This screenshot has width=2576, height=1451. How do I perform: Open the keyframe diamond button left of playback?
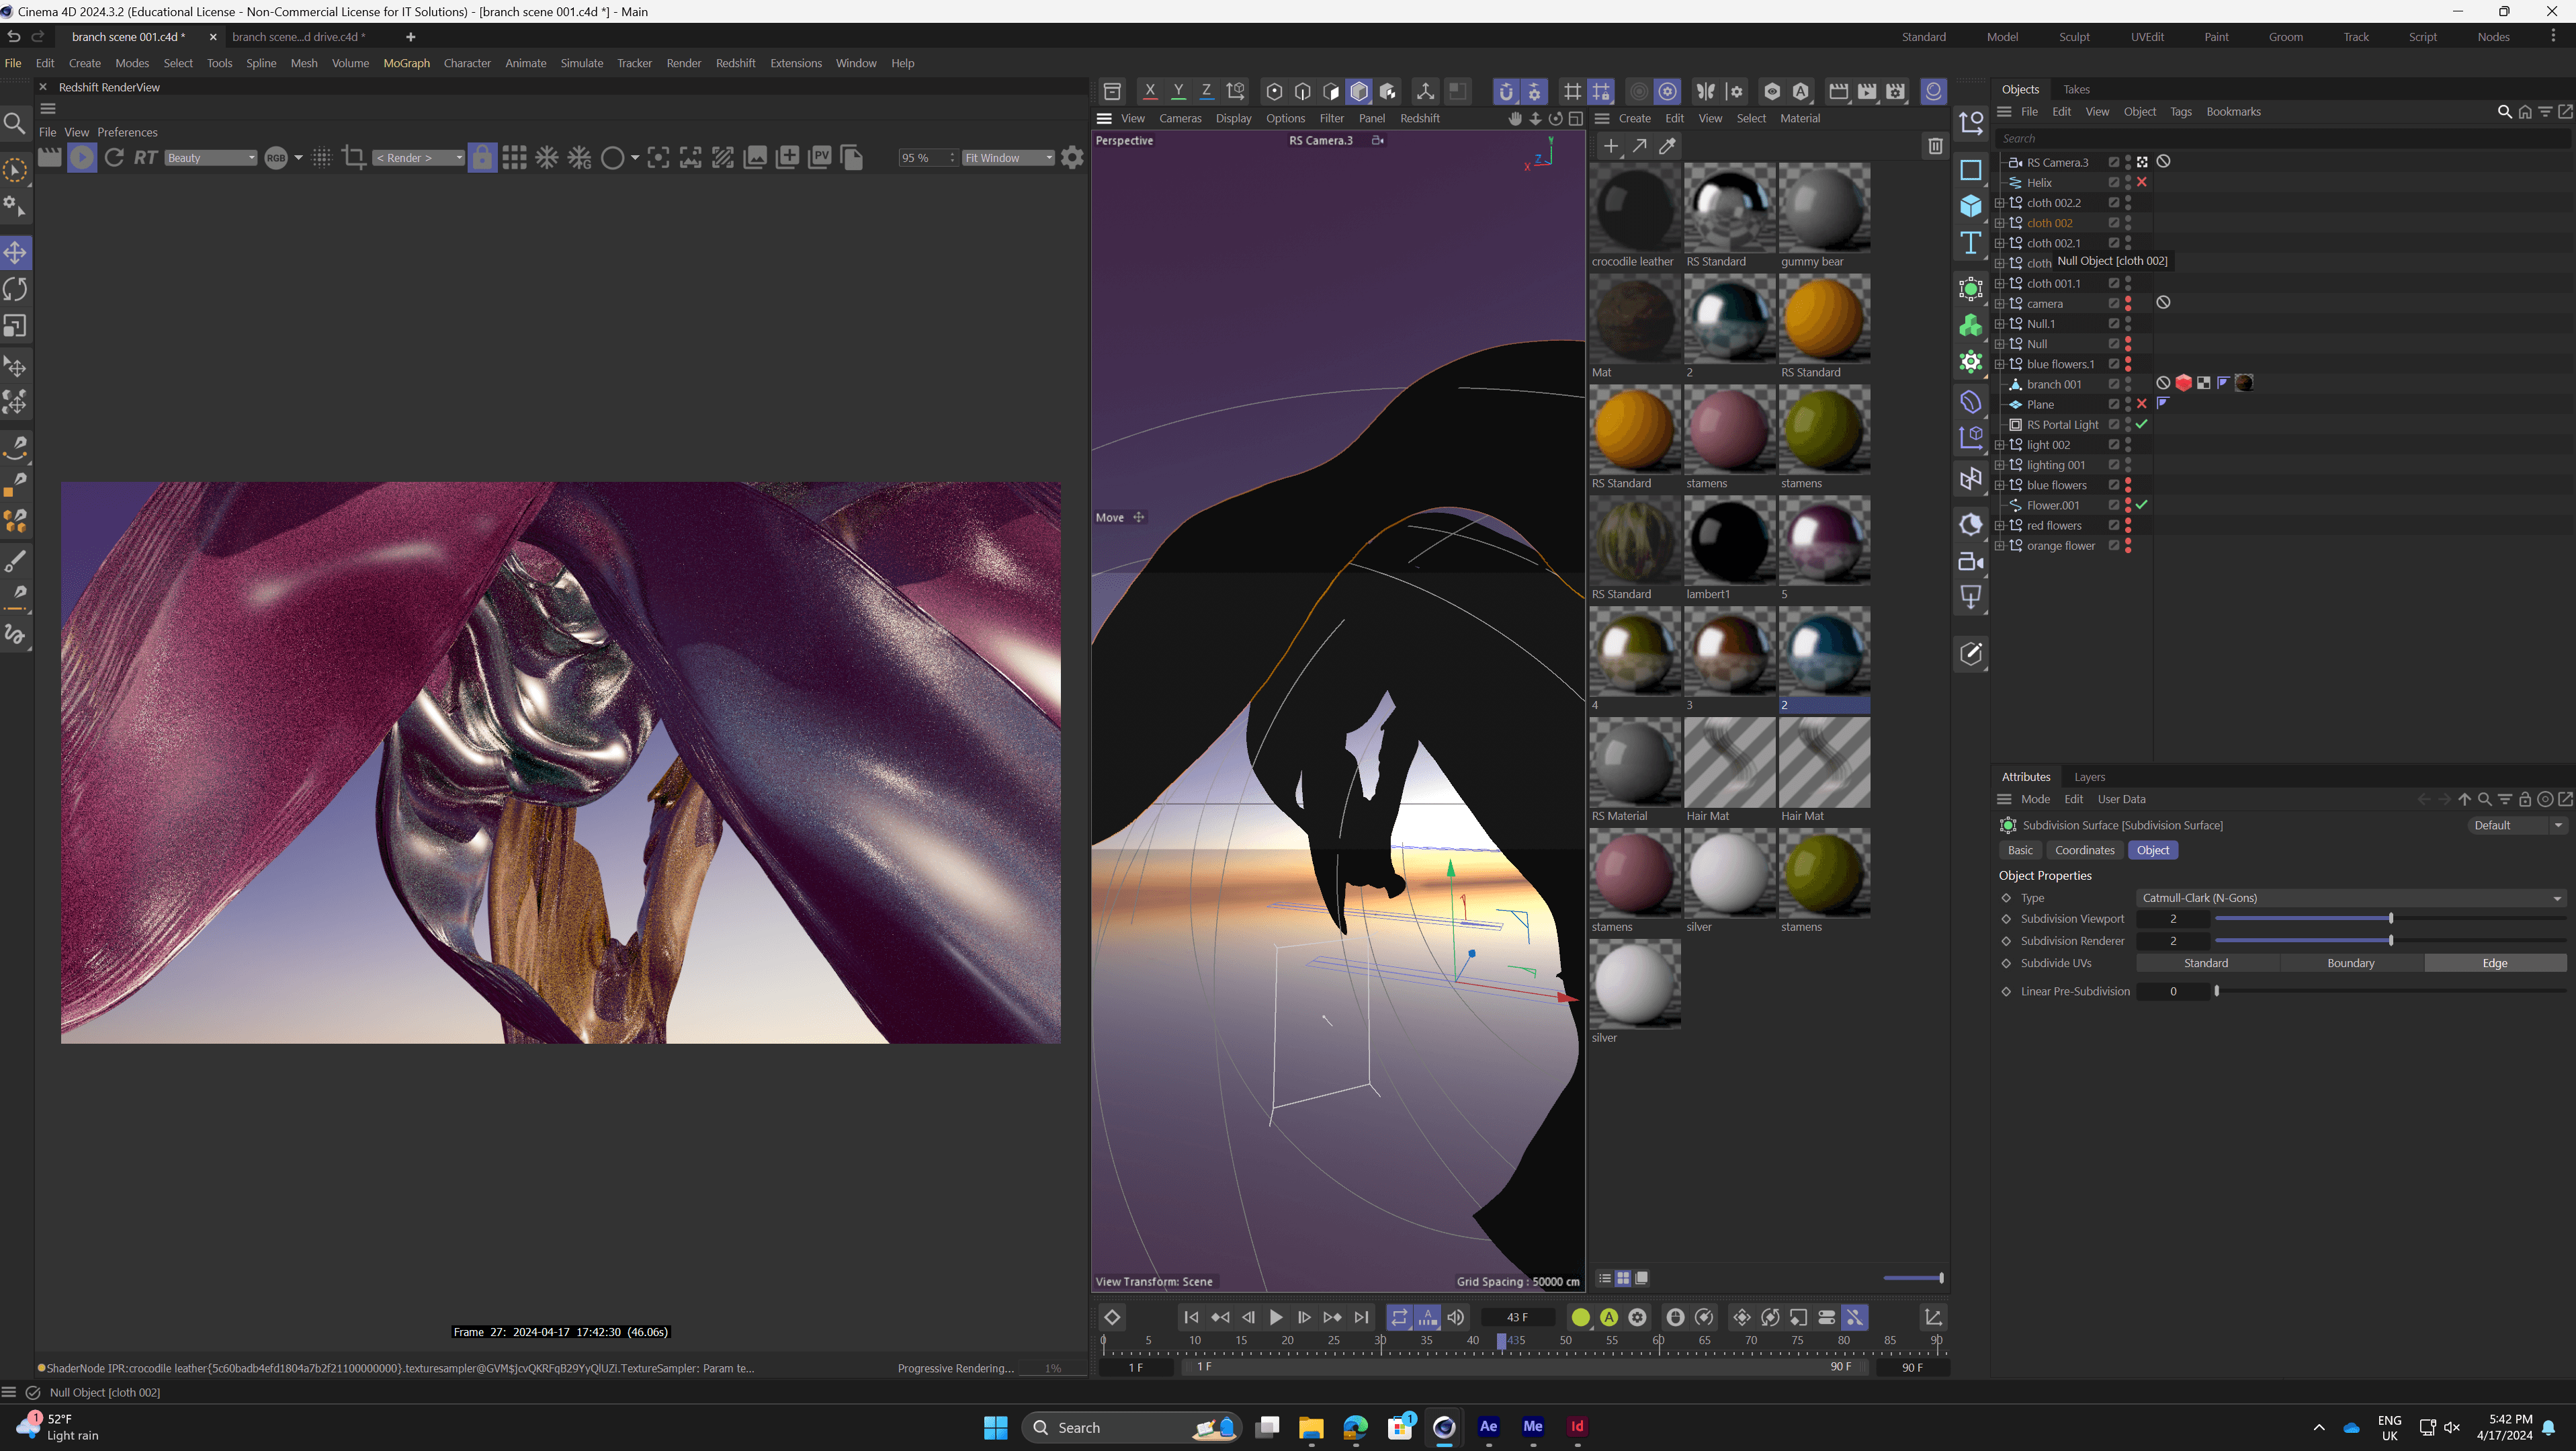pyautogui.click(x=1112, y=1317)
